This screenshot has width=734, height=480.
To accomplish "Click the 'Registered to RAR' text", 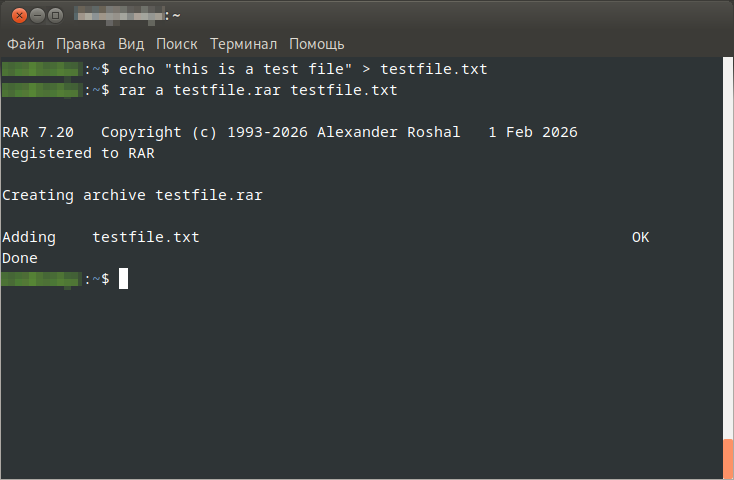I will tap(78, 153).
